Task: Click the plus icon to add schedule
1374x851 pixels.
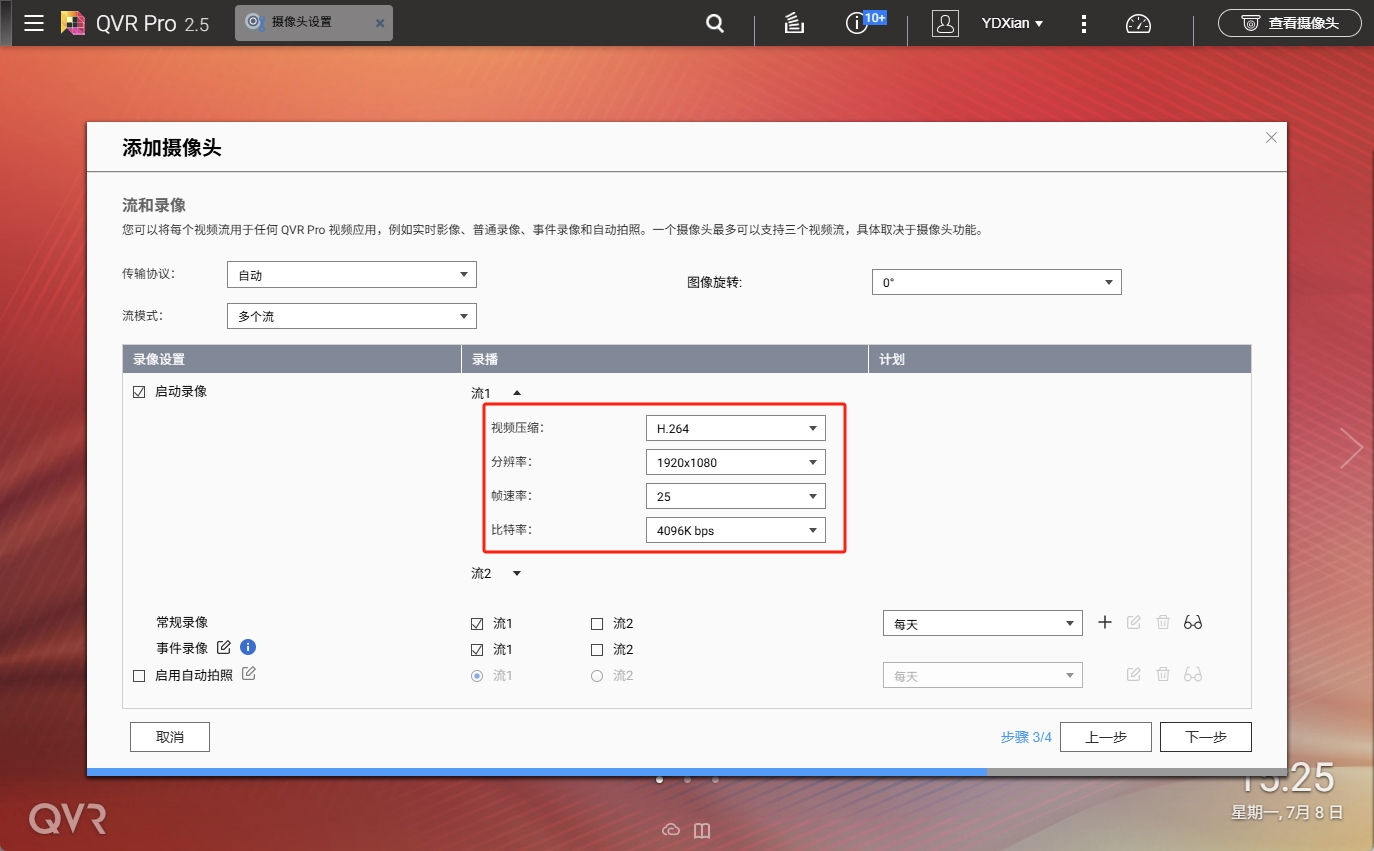Action: [x=1105, y=622]
